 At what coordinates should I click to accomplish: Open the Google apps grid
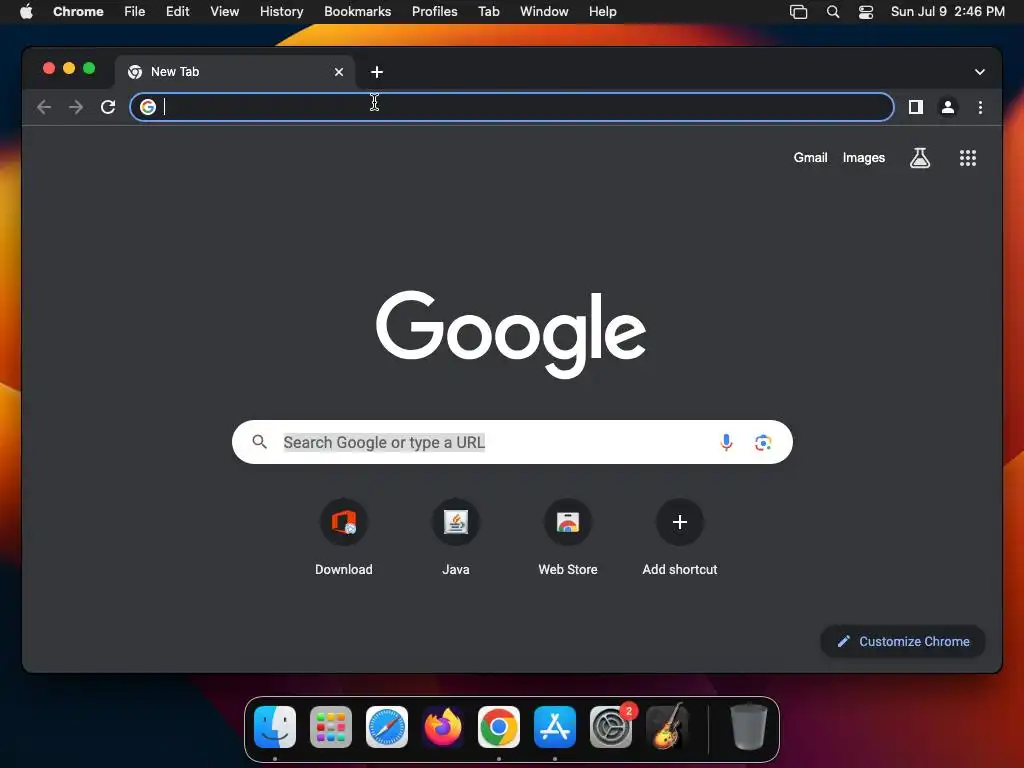coord(967,158)
